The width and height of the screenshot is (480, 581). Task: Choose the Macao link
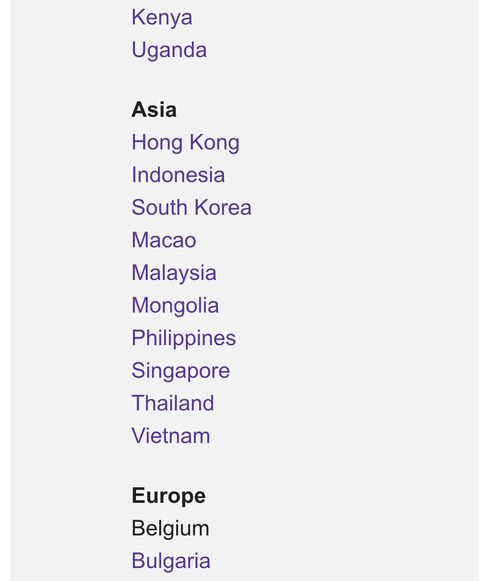click(x=164, y=240)
